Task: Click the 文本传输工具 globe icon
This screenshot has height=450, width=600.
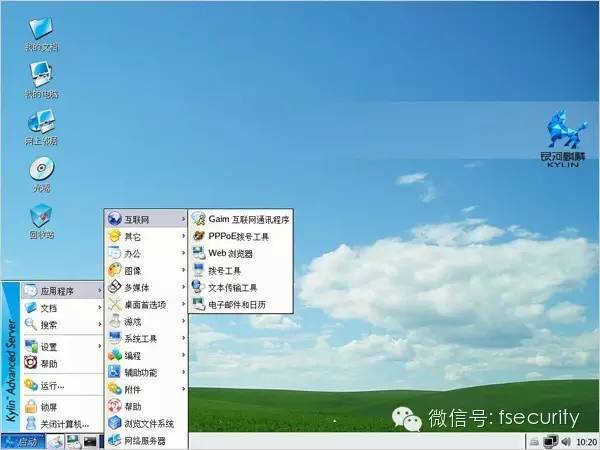Action: coord(198,287)
